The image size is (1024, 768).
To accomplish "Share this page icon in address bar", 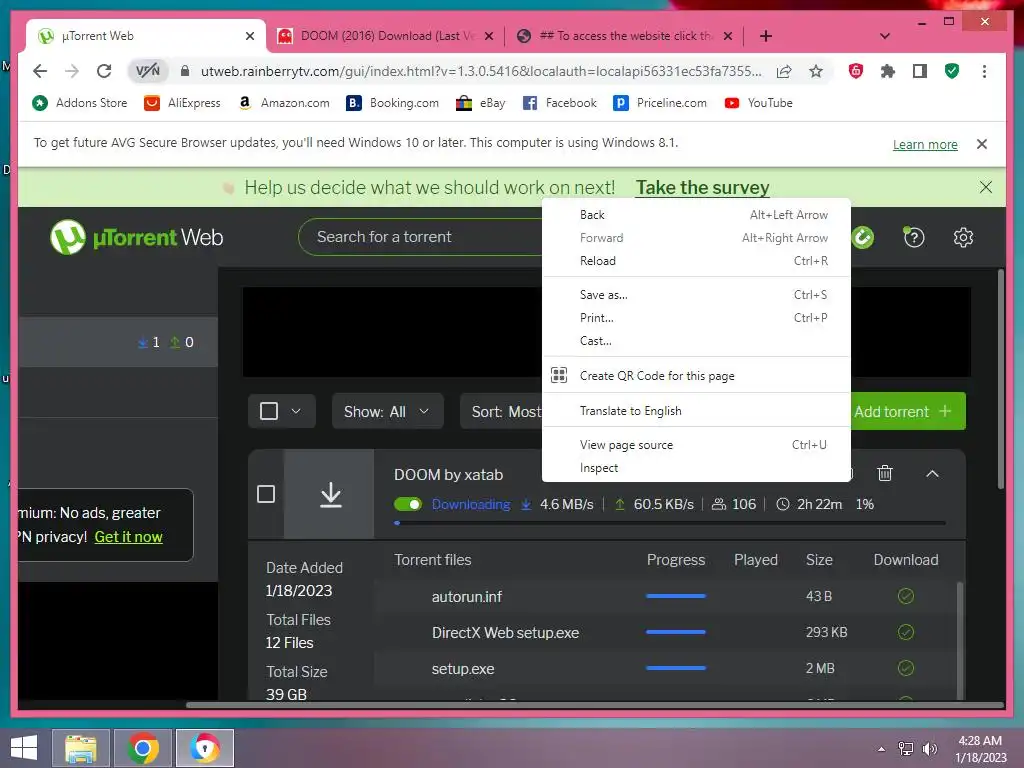I will point(784,71).
